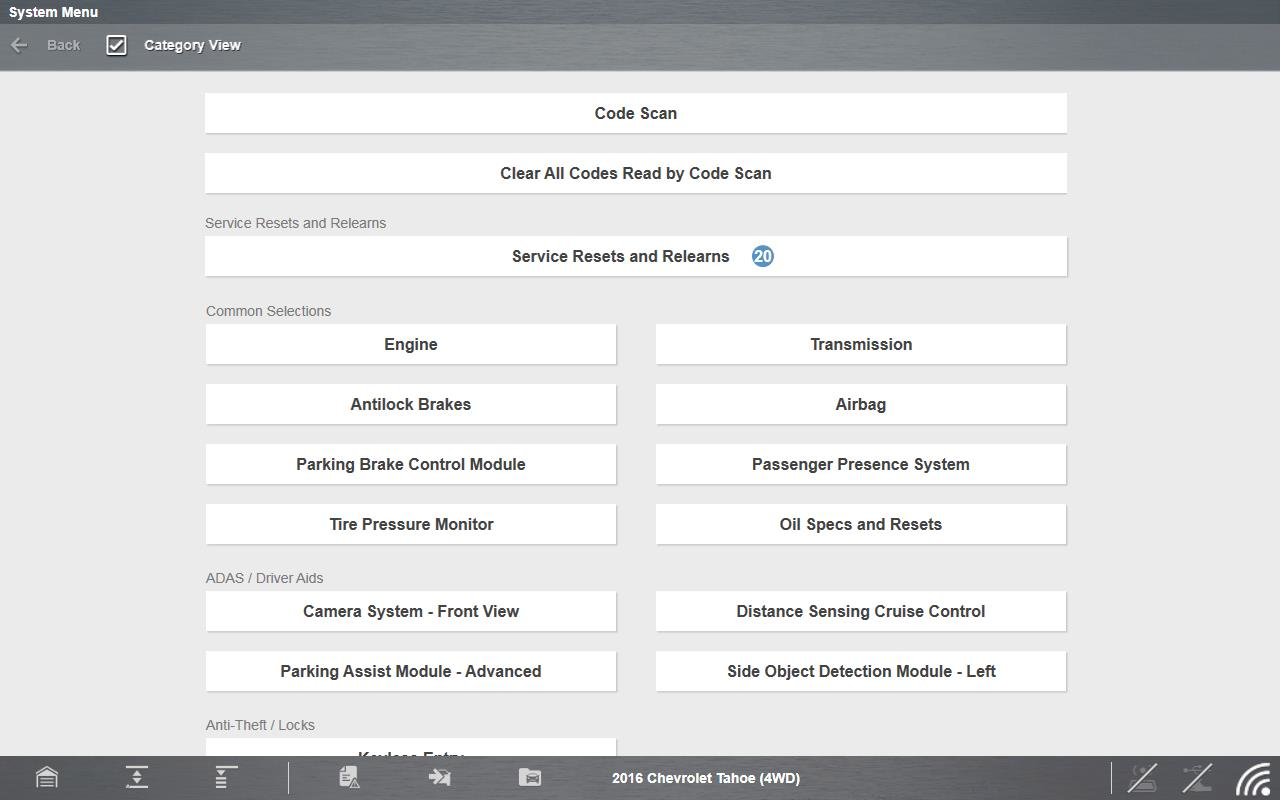Screen dimensions: 1280x800
Task: Click the crossed-out wireless device connection icon
Action: pyautogui.click(x=1142, y=777)
